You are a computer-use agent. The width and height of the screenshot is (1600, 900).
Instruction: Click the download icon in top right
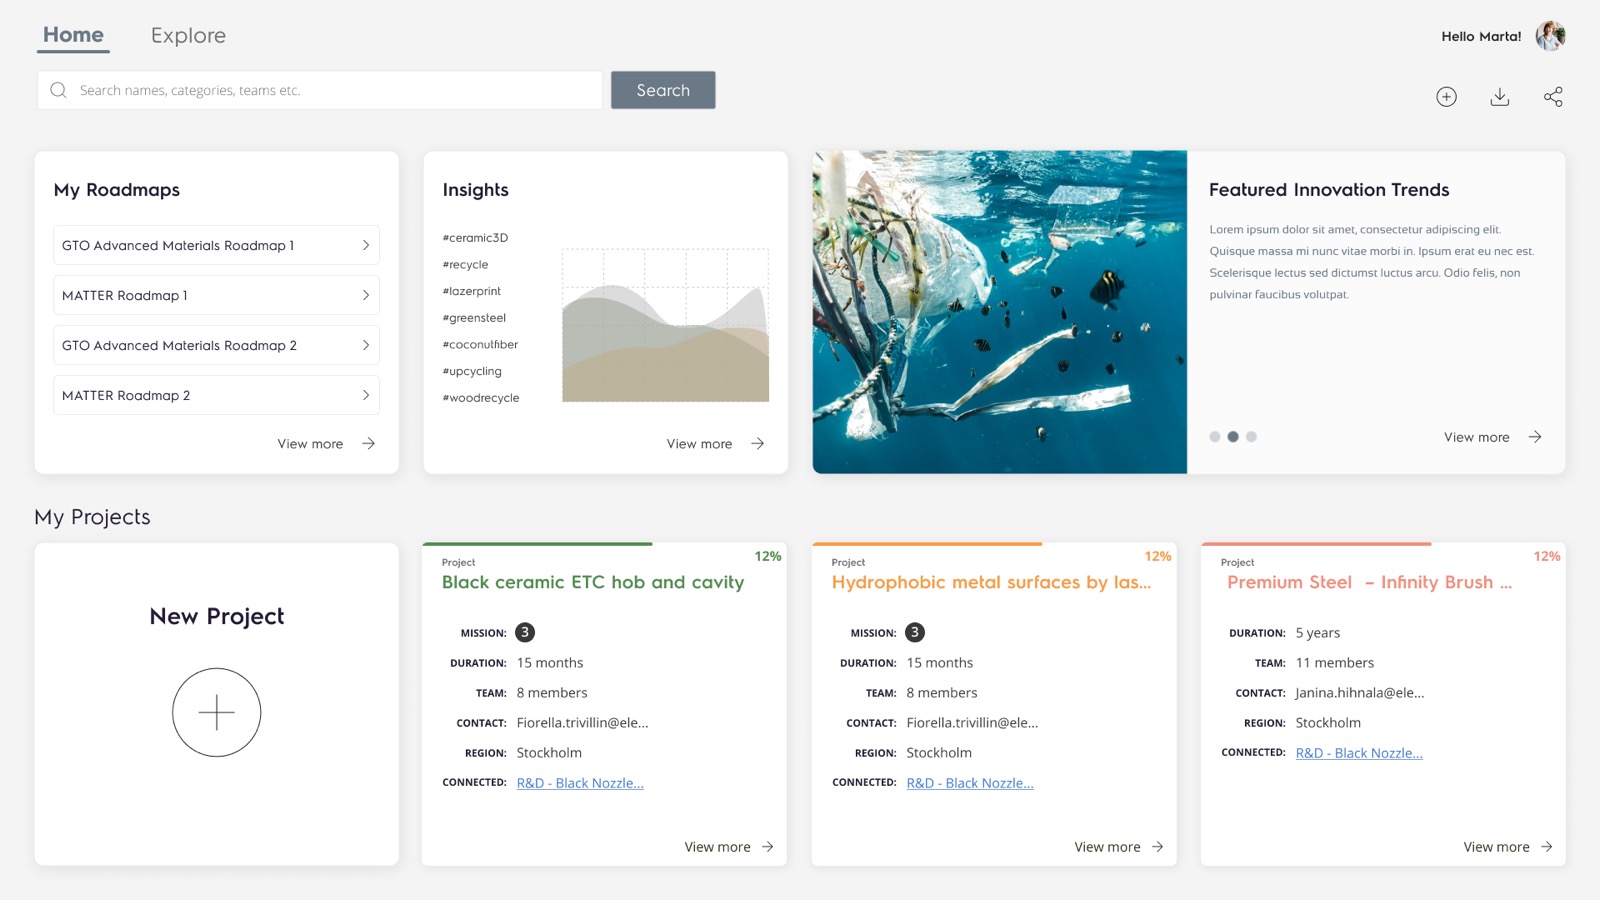[1499, 97]
